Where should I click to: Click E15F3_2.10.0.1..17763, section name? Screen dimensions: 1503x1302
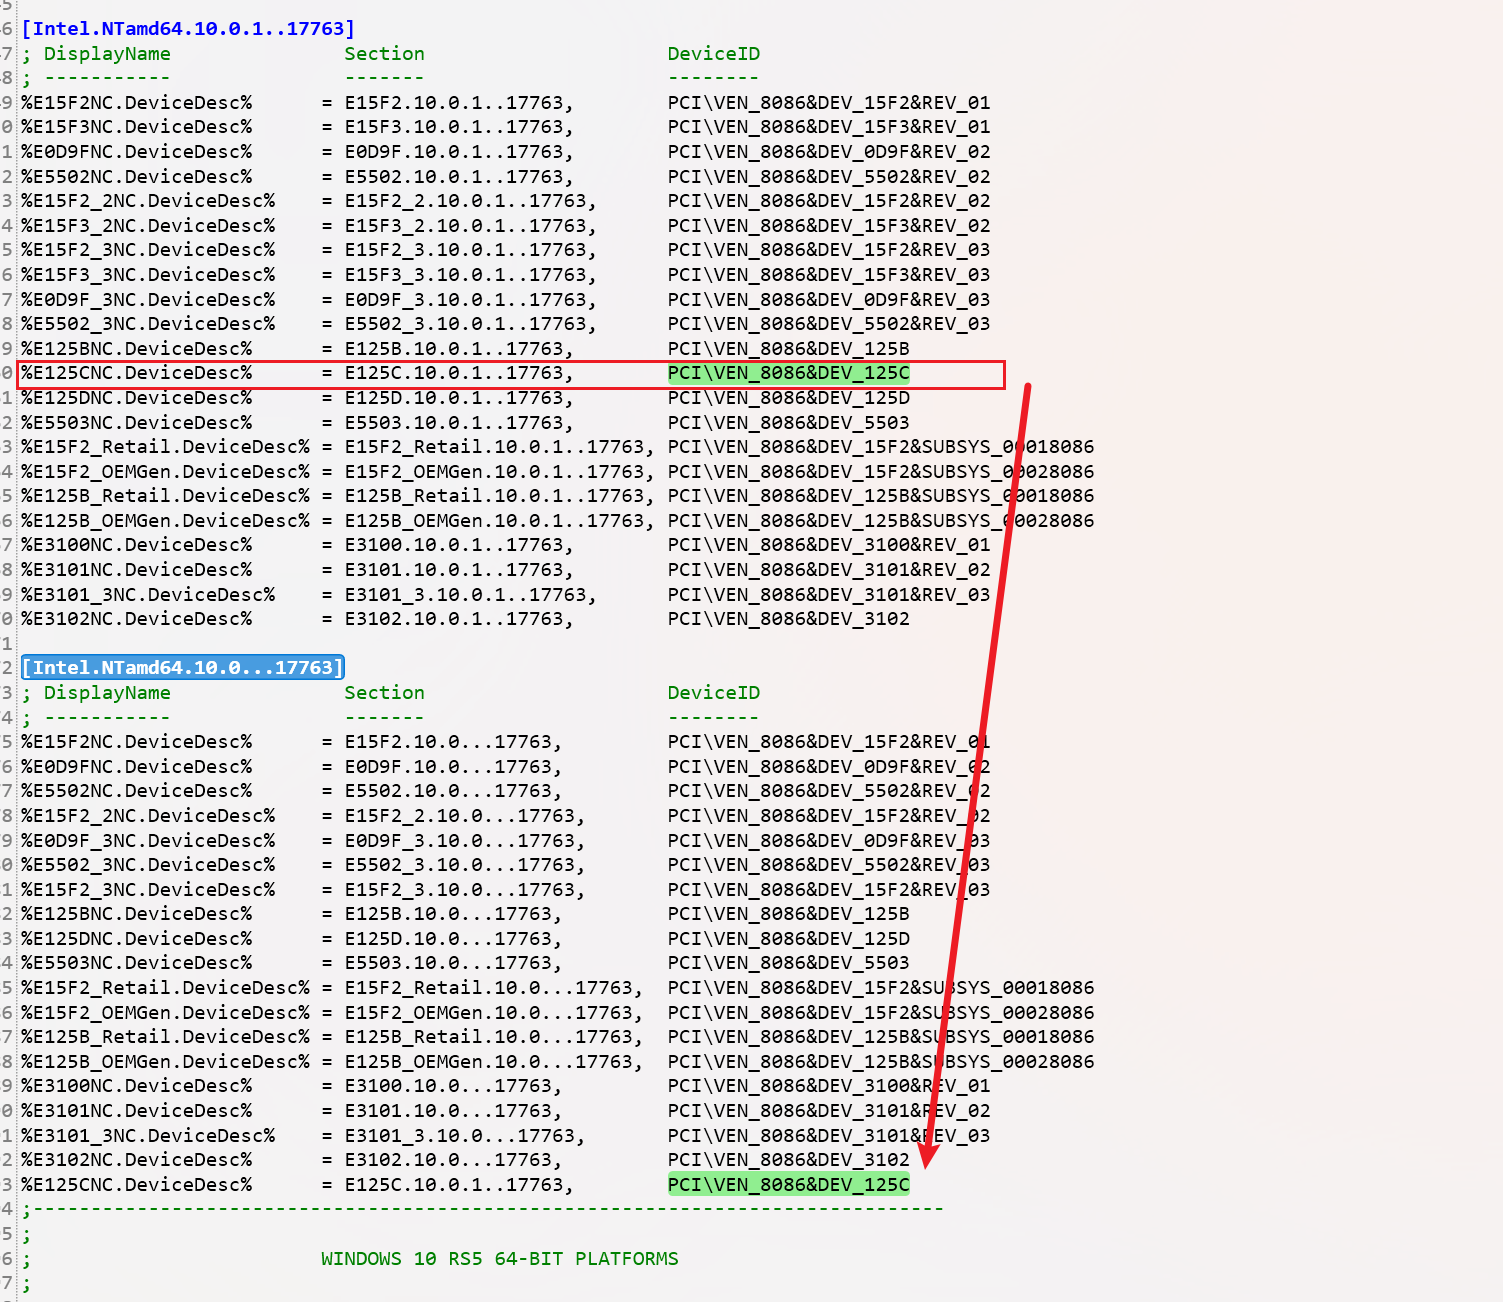tap(471, 226)
